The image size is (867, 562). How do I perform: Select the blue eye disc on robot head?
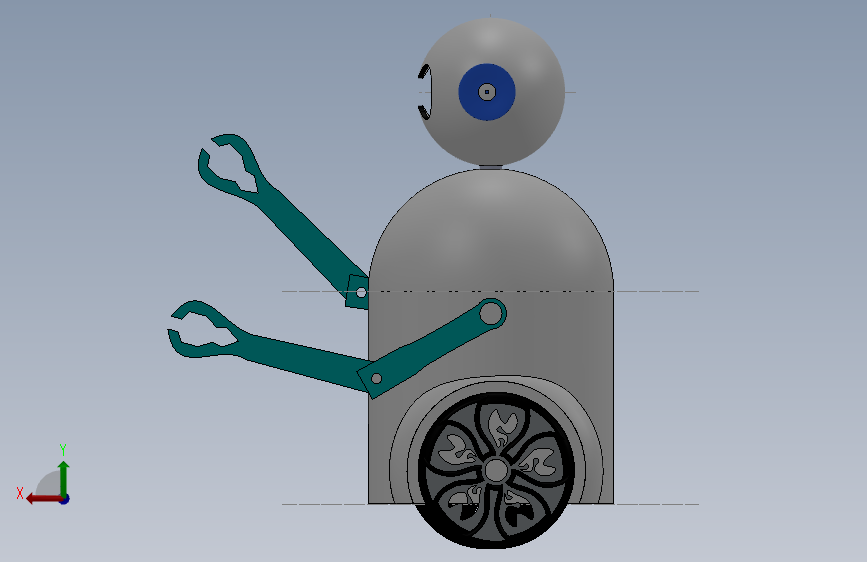[x=487, y=92]
